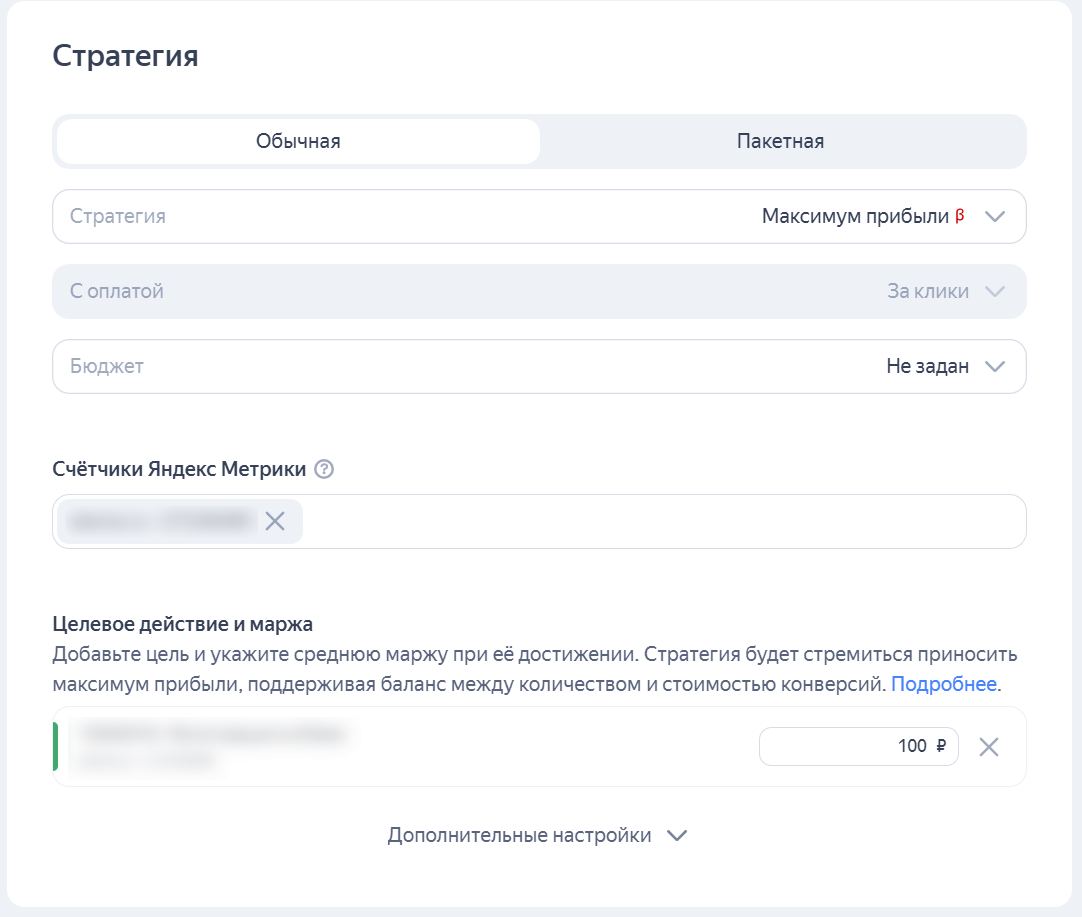Click the disabled chevron on С оплатой field
Screen dimensions: 1082x917
[x=995, y=291]
